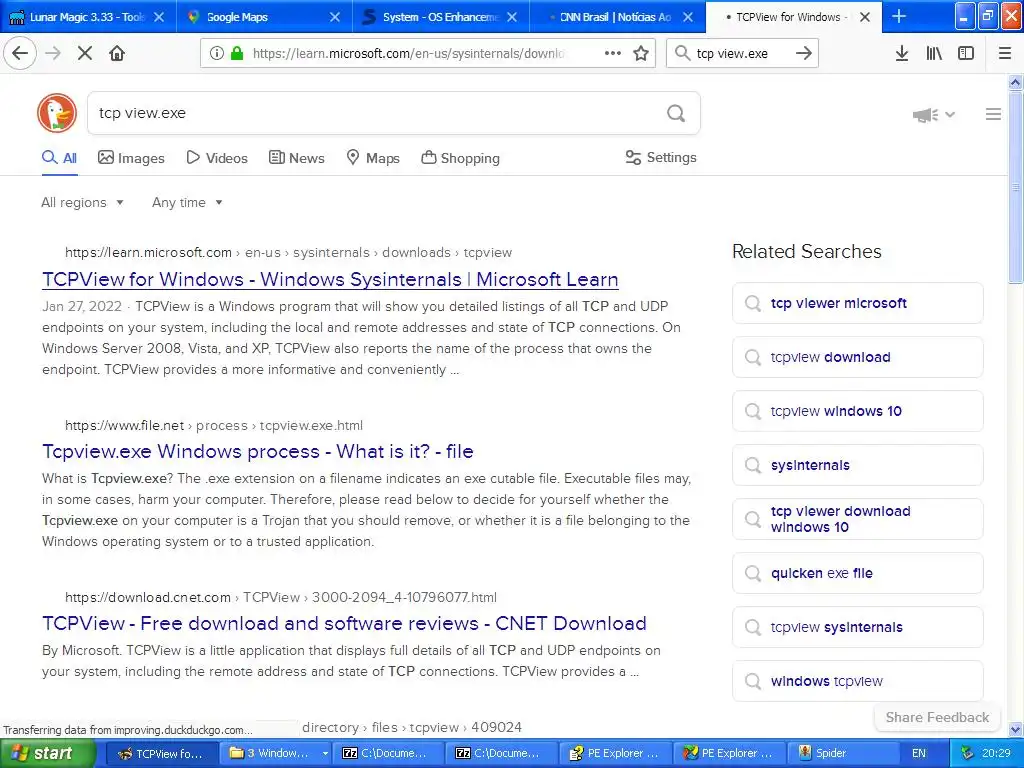Open the downloads panel
Image resolution: width=1024 pixels, height=768 pixels.
tap(902, 54)
